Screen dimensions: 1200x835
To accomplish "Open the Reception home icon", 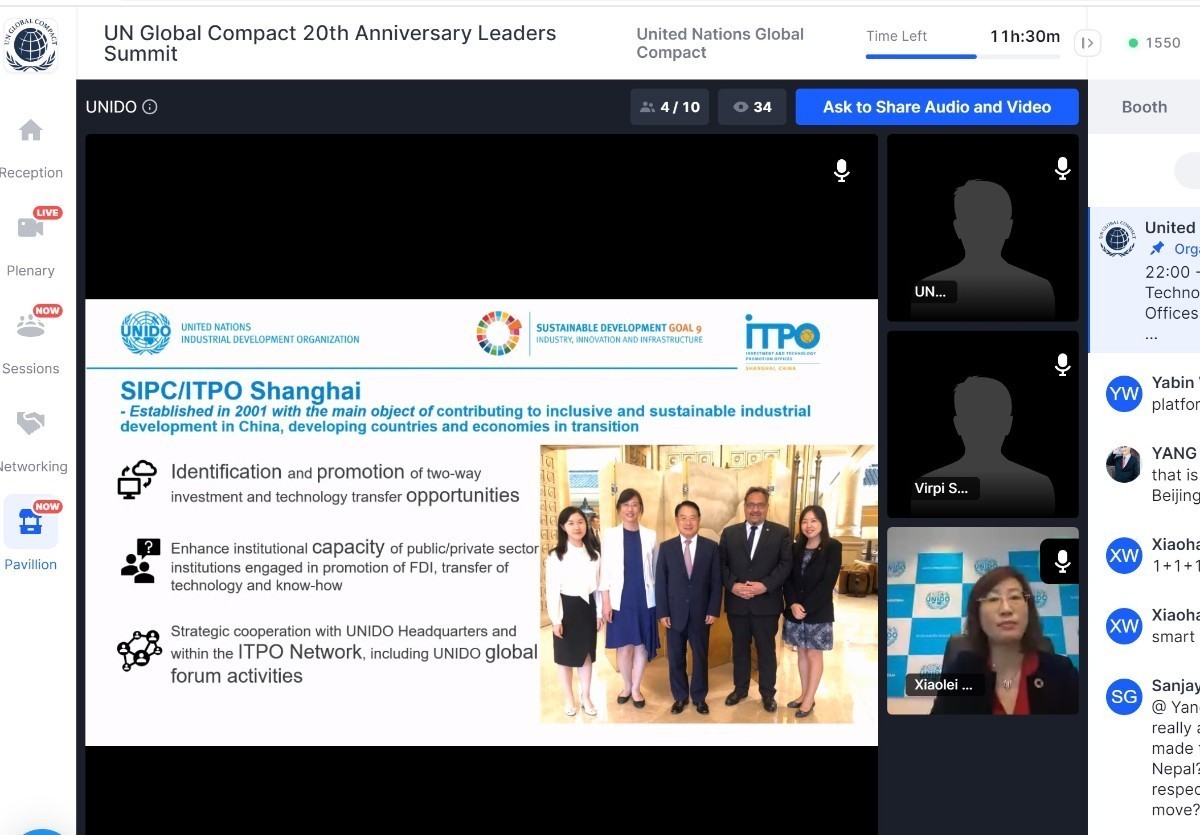I will click(x=31, y=130).
